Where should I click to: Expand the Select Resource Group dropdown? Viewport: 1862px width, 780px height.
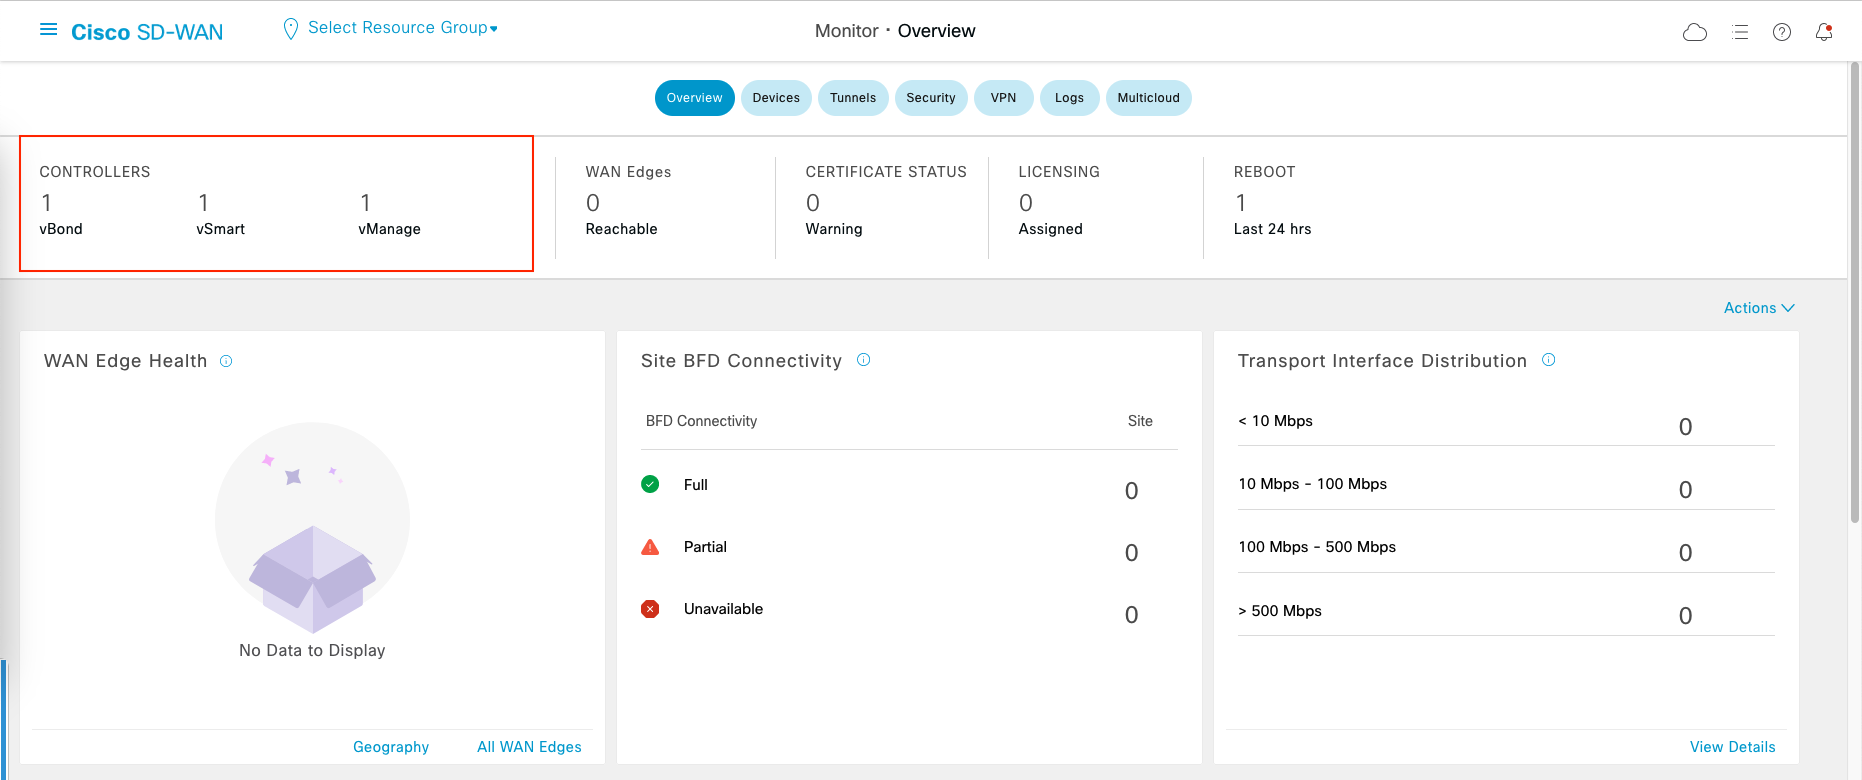[x=402, y=28]
